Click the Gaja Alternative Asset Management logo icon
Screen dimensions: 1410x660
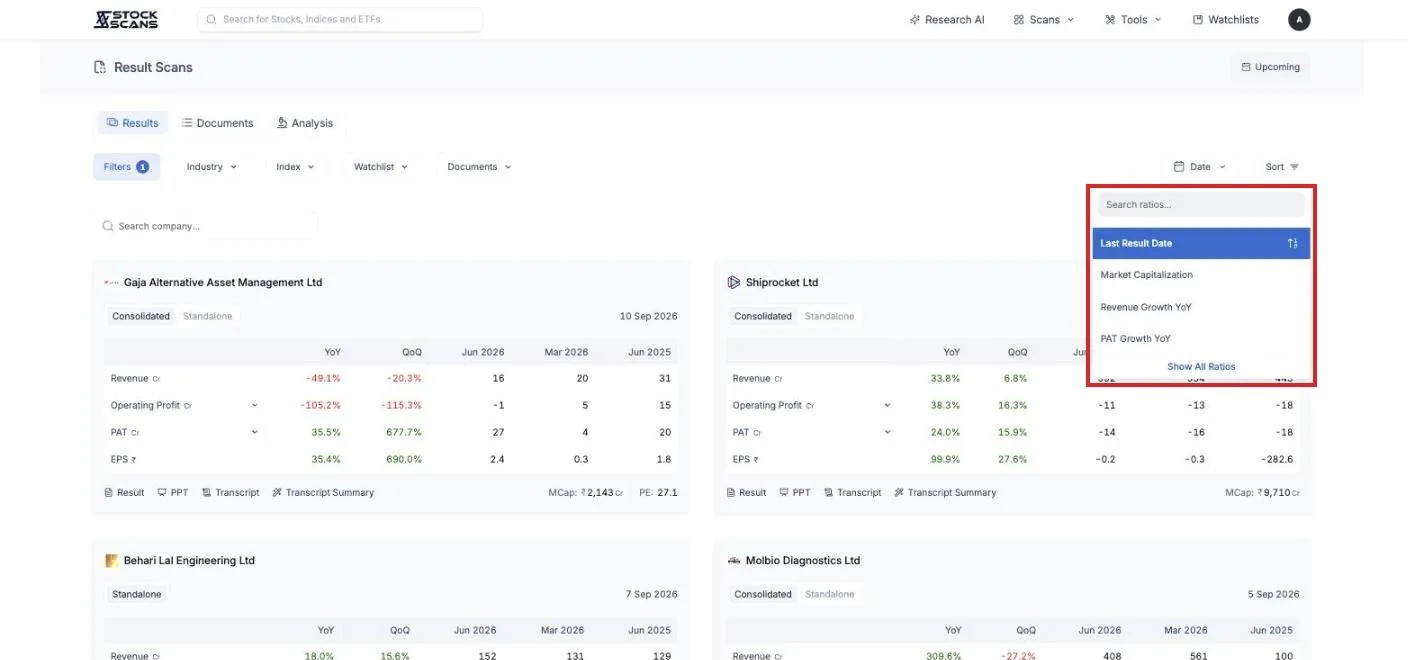point(112,283)
